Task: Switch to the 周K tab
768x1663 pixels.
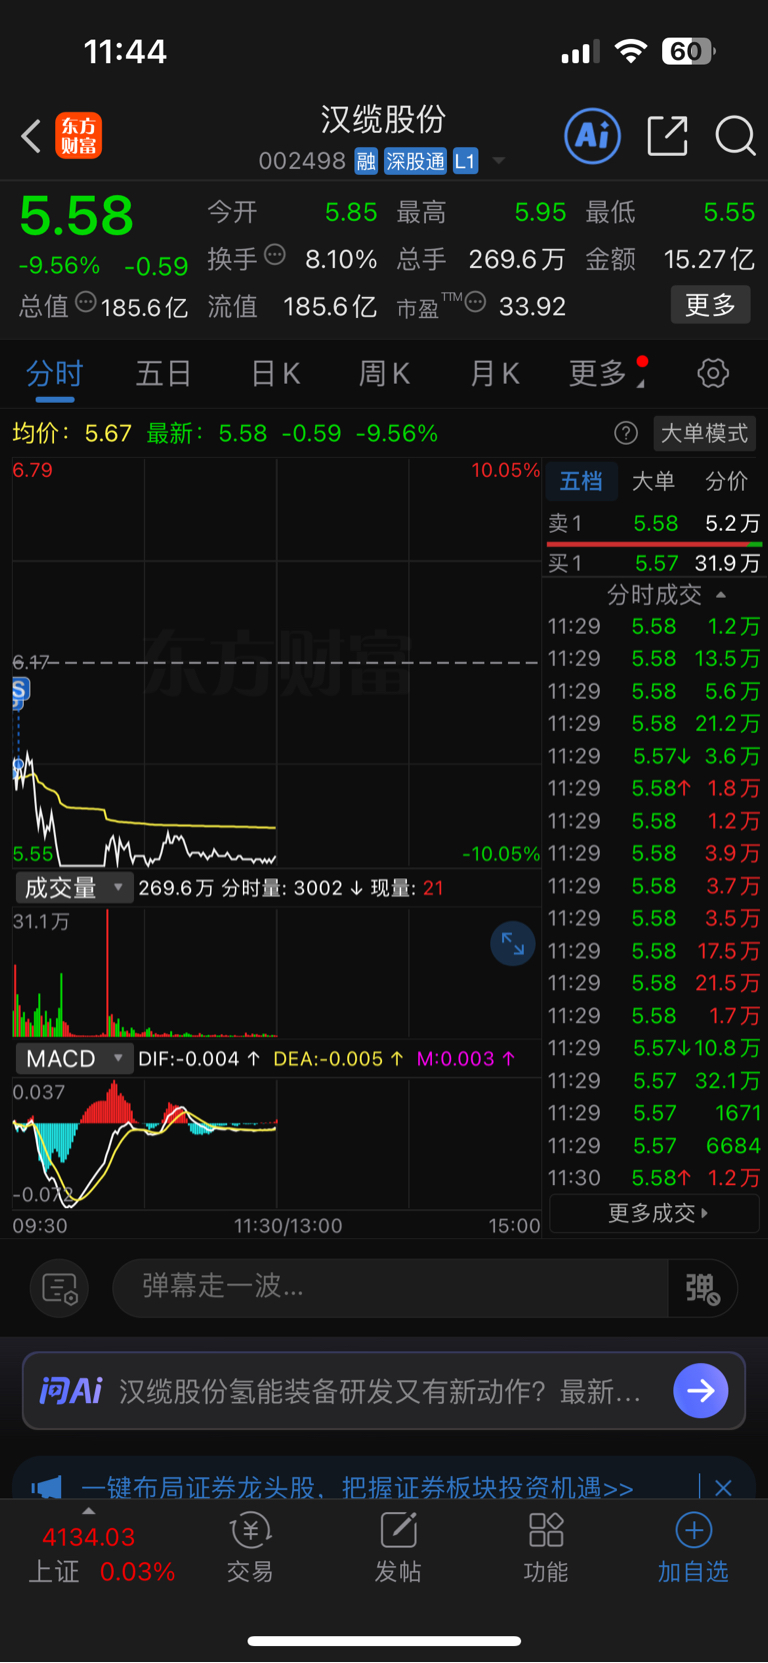Action: click(x=384, y=374)
